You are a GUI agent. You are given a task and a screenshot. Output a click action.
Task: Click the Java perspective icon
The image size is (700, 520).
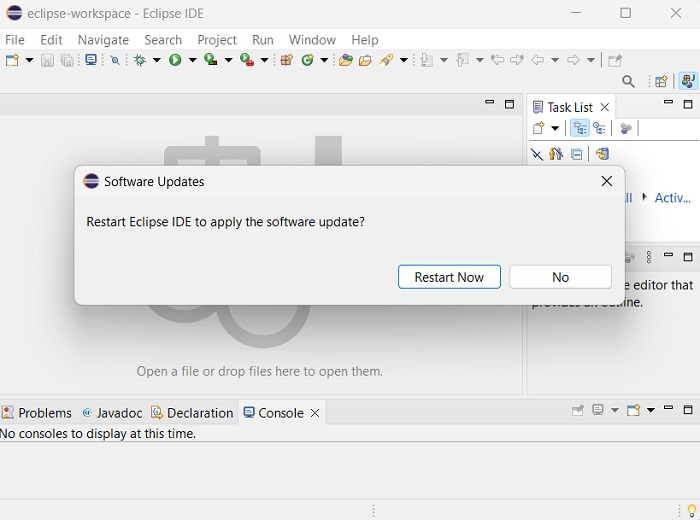pos(687,82)
